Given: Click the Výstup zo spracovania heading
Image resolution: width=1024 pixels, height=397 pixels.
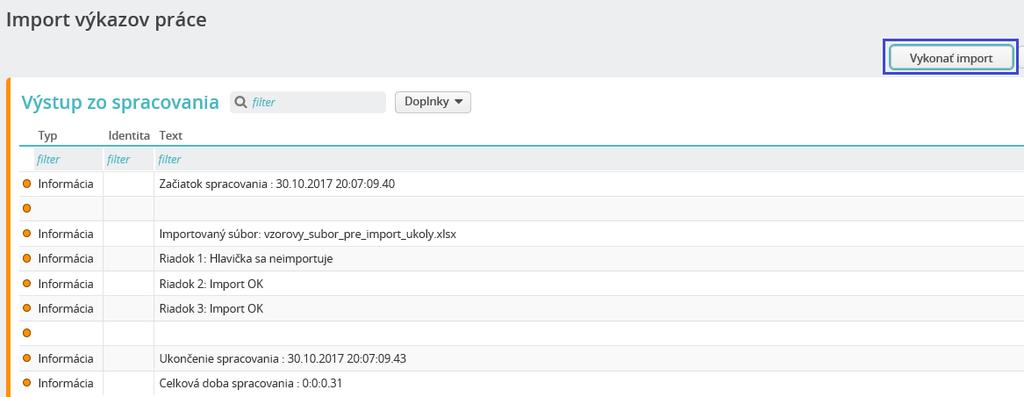Looking at the screenshot, I should (x=120, y=103).
